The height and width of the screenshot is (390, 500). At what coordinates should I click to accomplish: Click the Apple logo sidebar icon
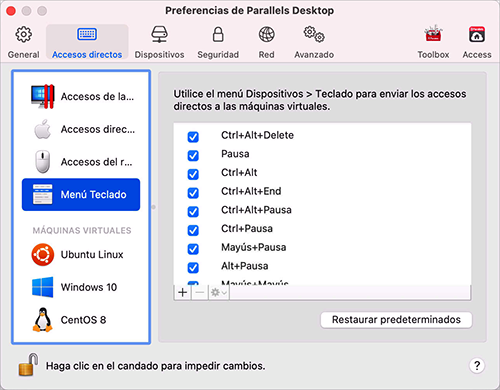pos(43,129)
